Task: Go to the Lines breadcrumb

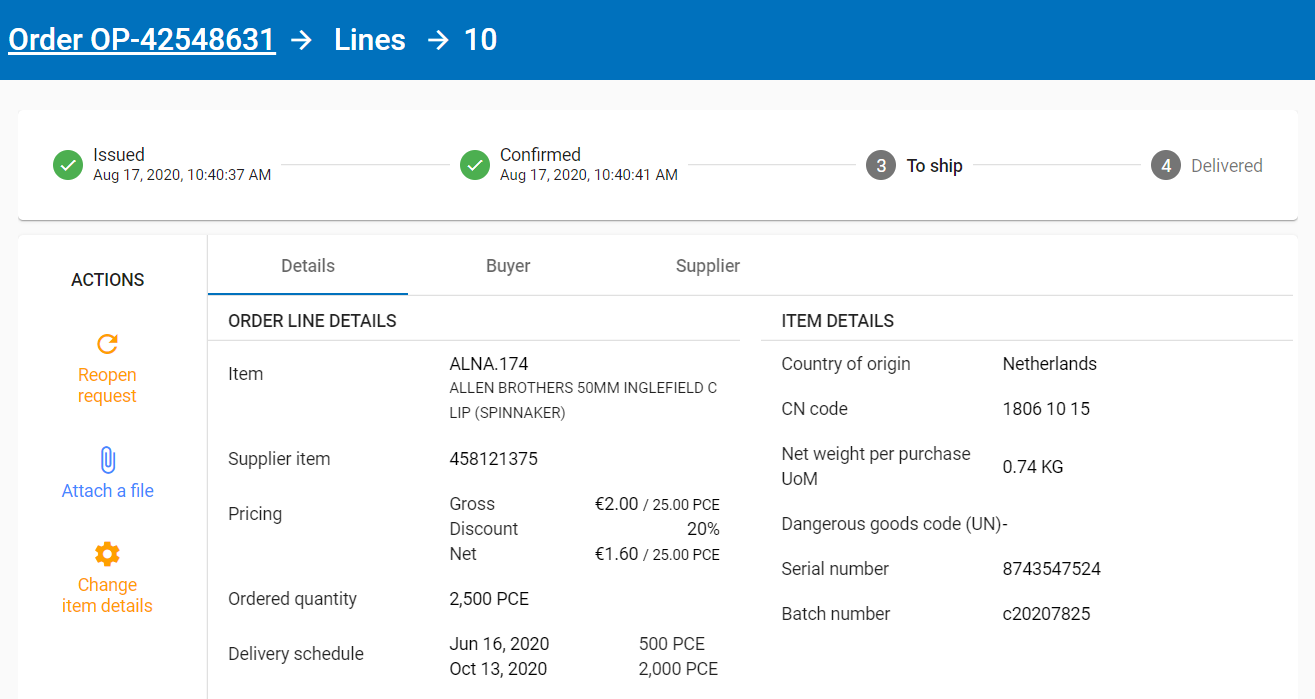Action: coord(370,39)
